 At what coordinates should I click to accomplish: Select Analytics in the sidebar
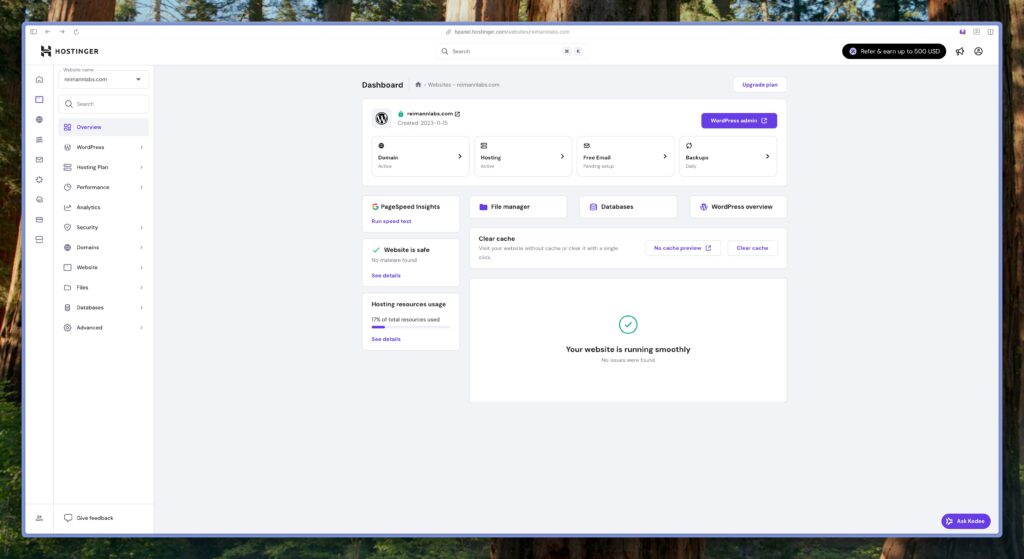89,207
